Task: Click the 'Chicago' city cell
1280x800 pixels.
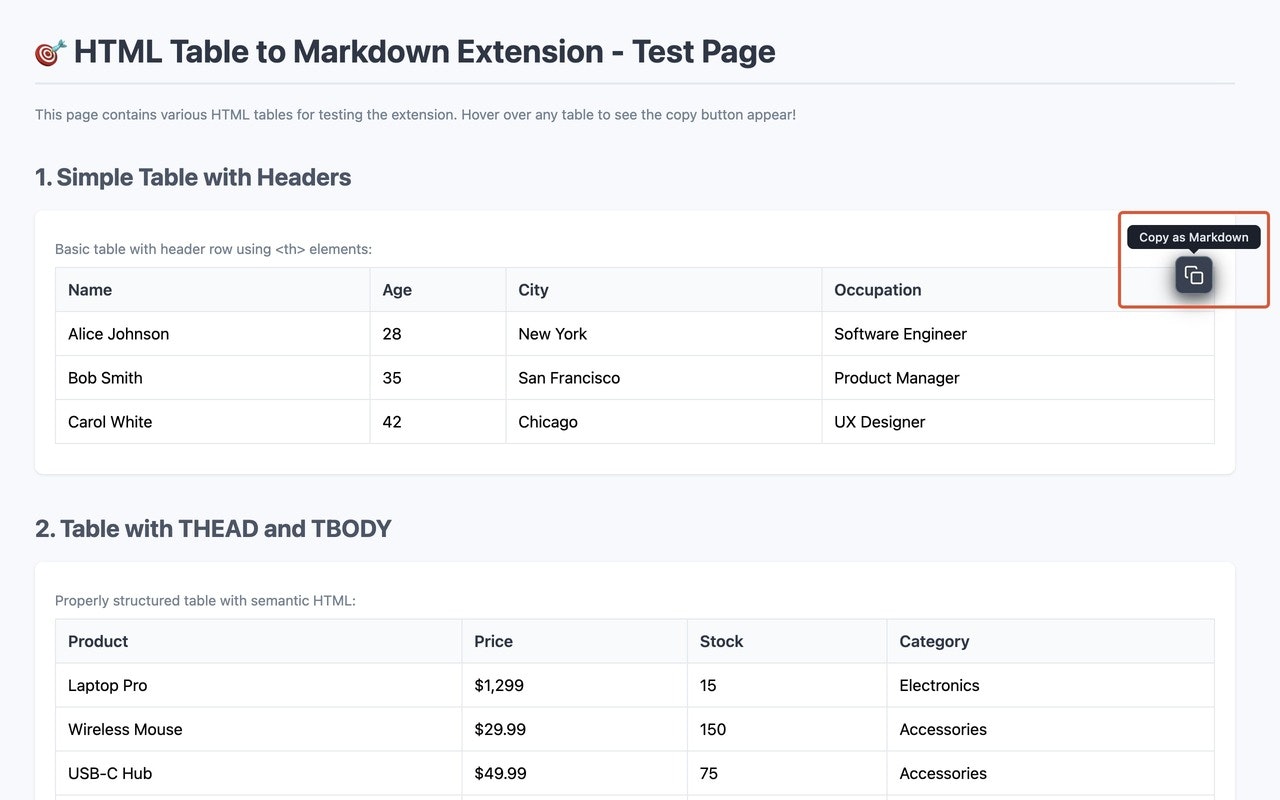Action: coord(664,422)
